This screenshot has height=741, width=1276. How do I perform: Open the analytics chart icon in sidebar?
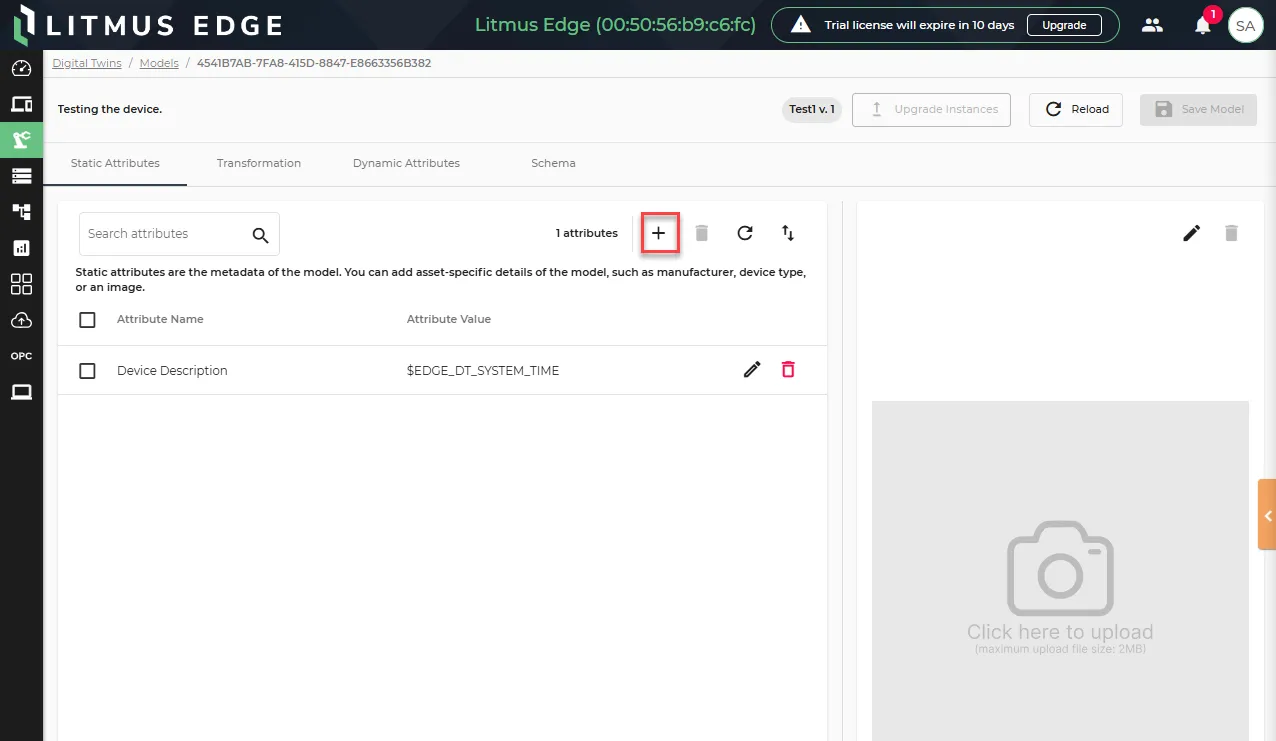point(21,248)
